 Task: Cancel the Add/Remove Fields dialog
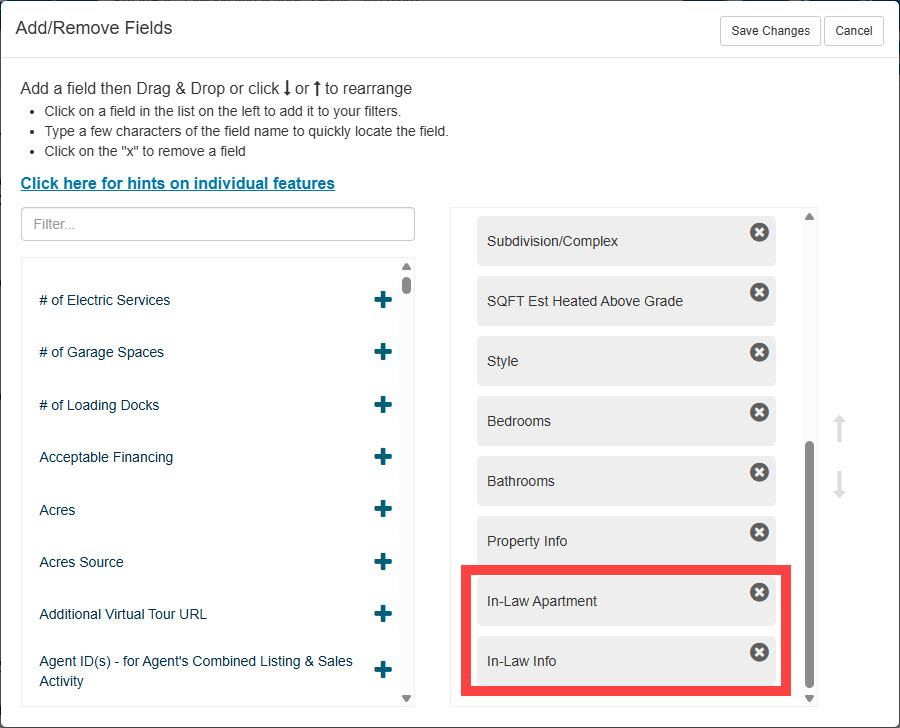click(x=854, y=31)
